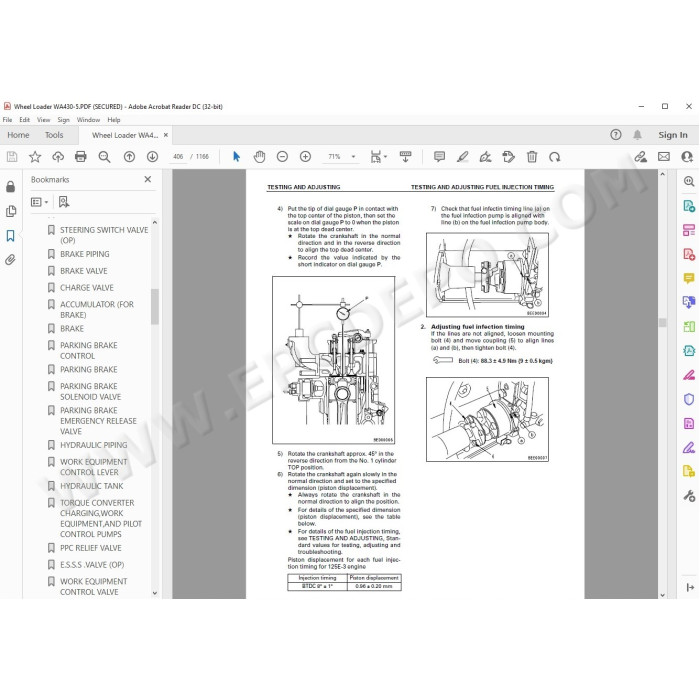The image size is (700, 700).
Task: Click the Sign In button
Action: pos(673,135)
